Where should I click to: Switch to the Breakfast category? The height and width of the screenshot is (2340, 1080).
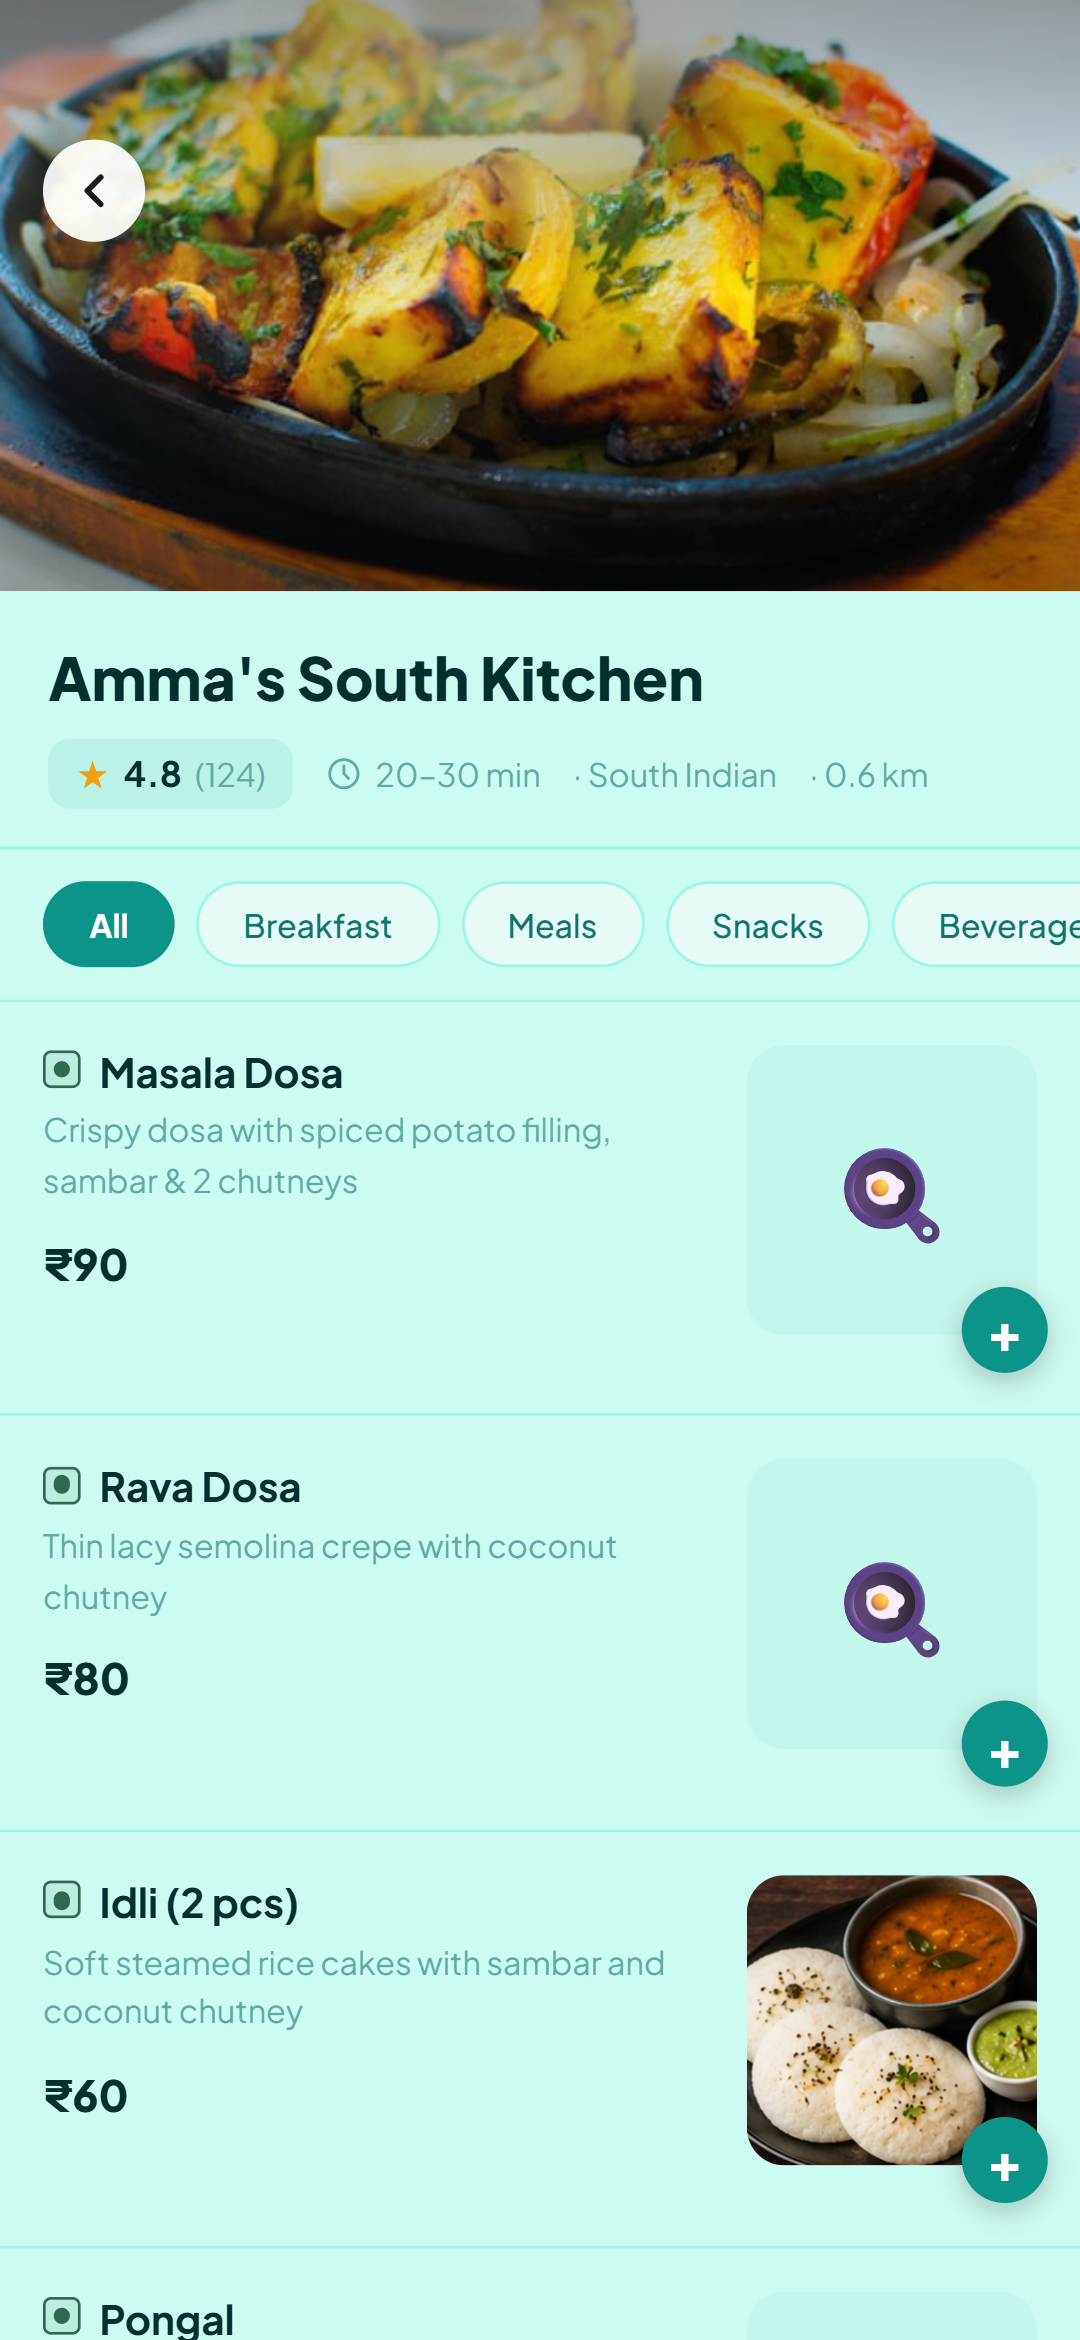point(318,925)
